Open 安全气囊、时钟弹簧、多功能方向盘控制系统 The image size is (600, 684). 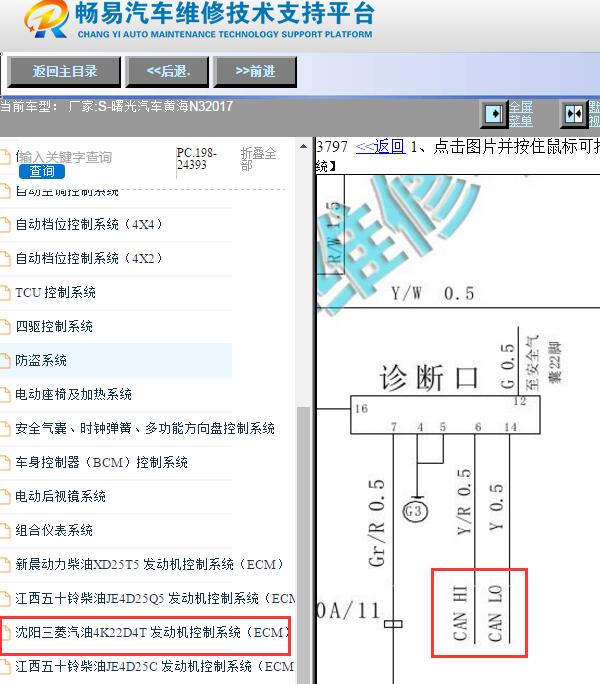click(x=145, y=429)
